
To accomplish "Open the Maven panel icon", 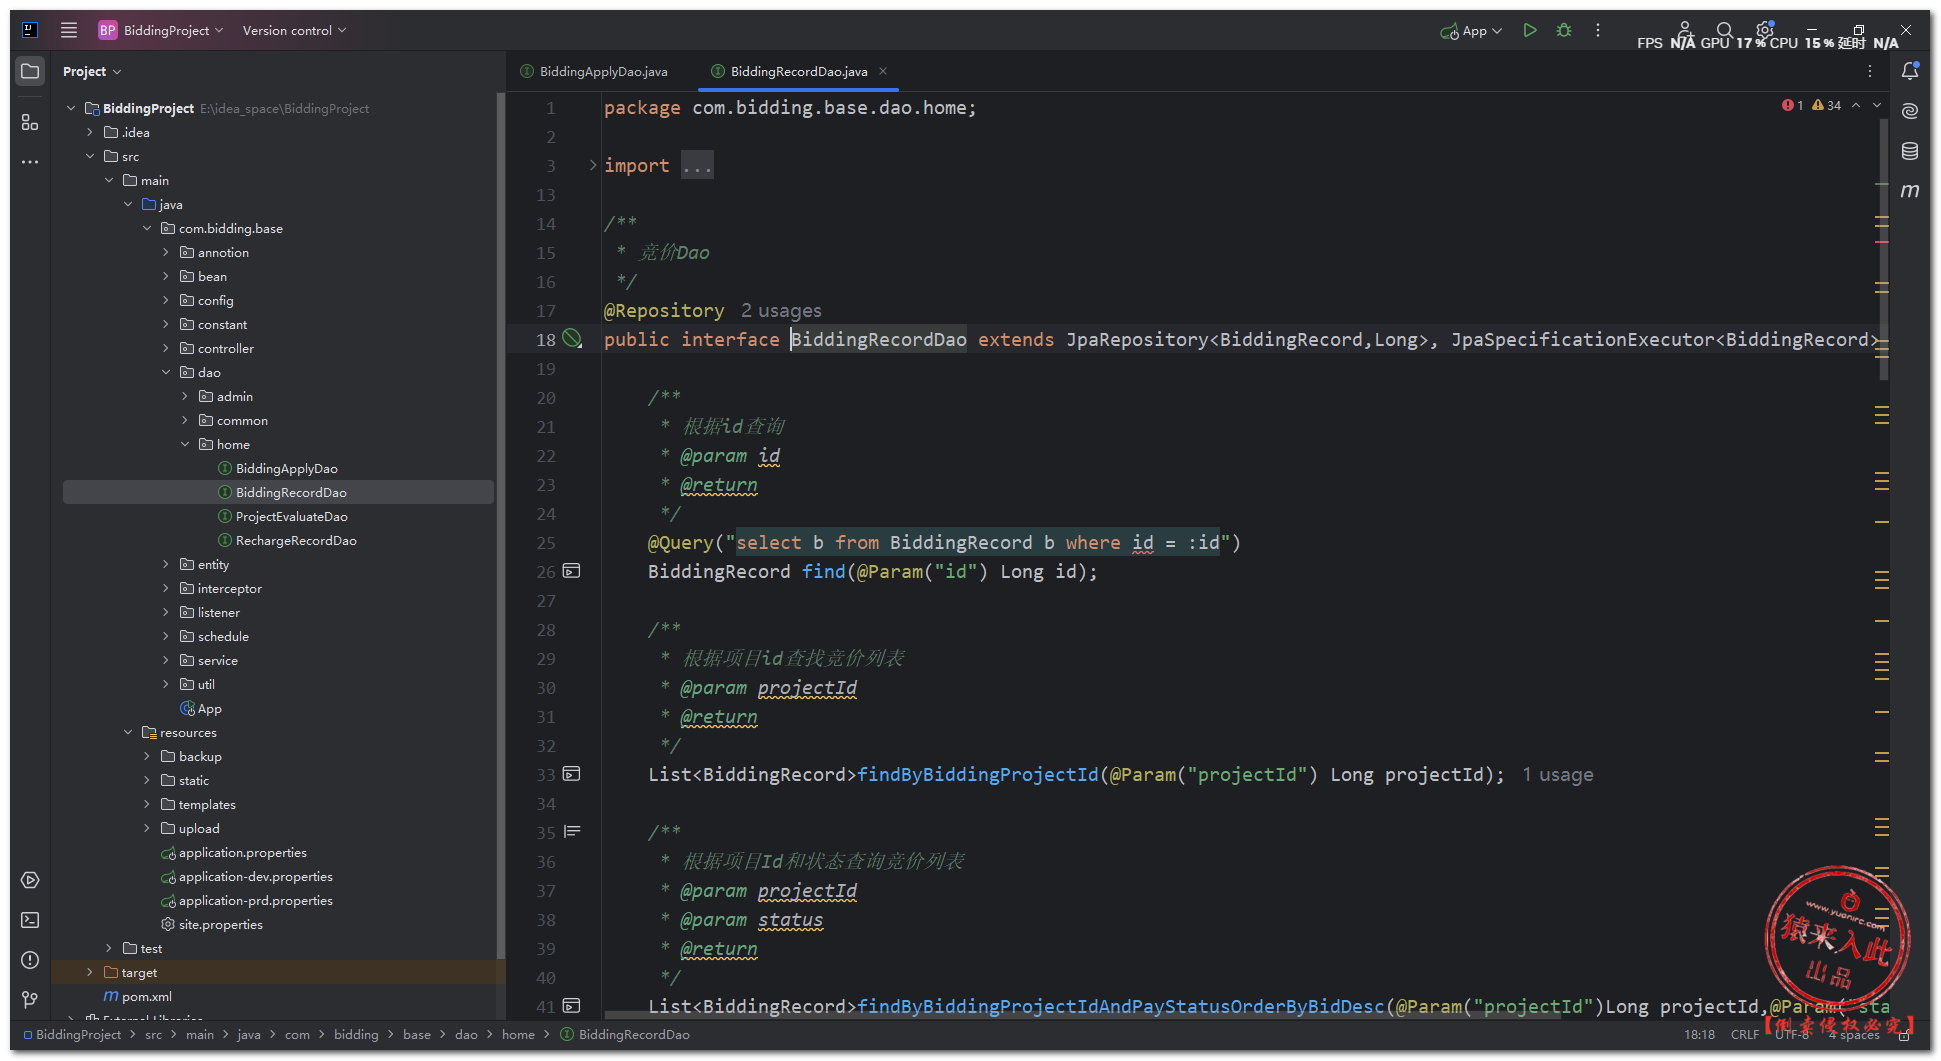I will coord(1910,191).
